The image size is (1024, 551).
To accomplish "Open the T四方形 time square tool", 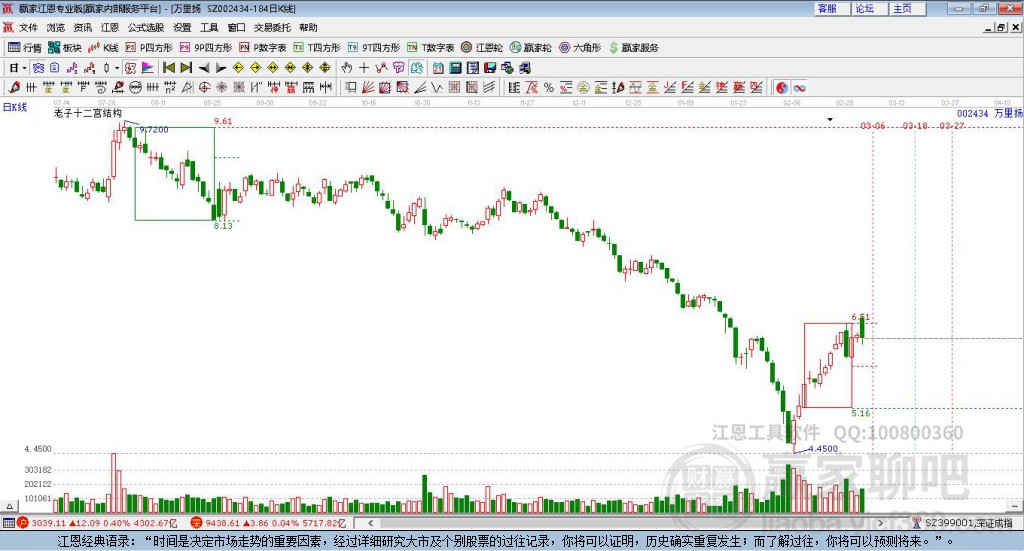I will tap(317, 48).
